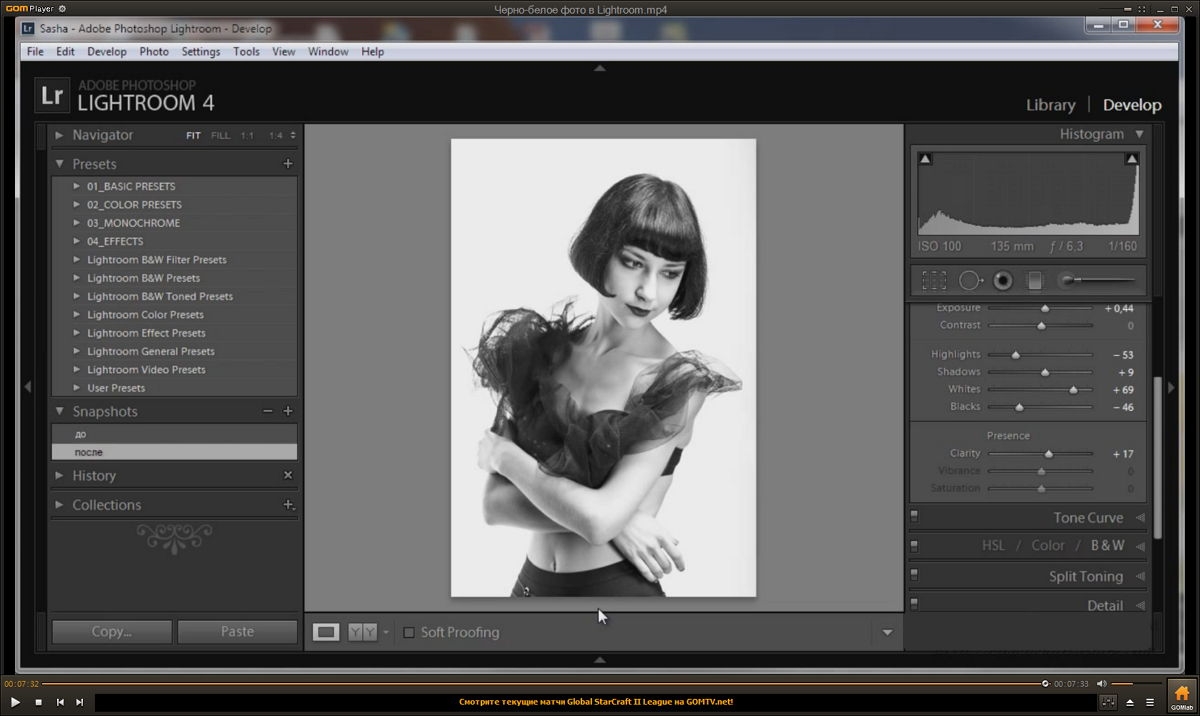Expand the 01_BASIC PRESETS folder

(x=77, y=186)
